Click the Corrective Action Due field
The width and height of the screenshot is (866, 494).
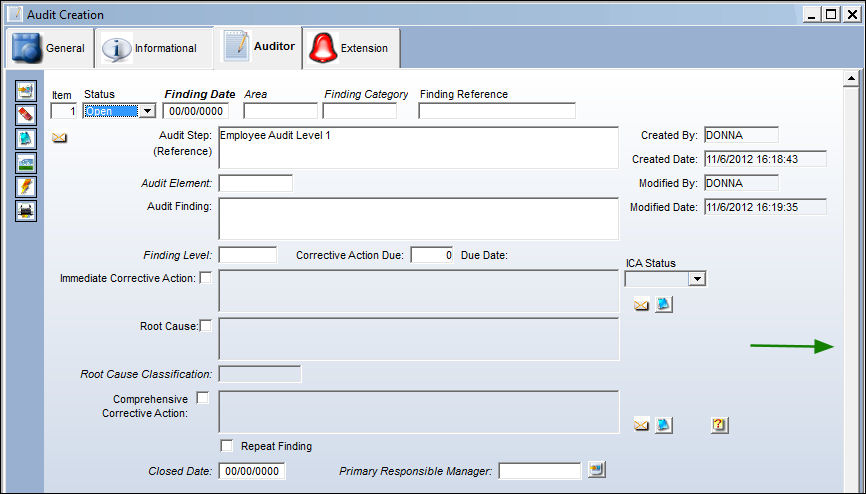tap(432, 255)
